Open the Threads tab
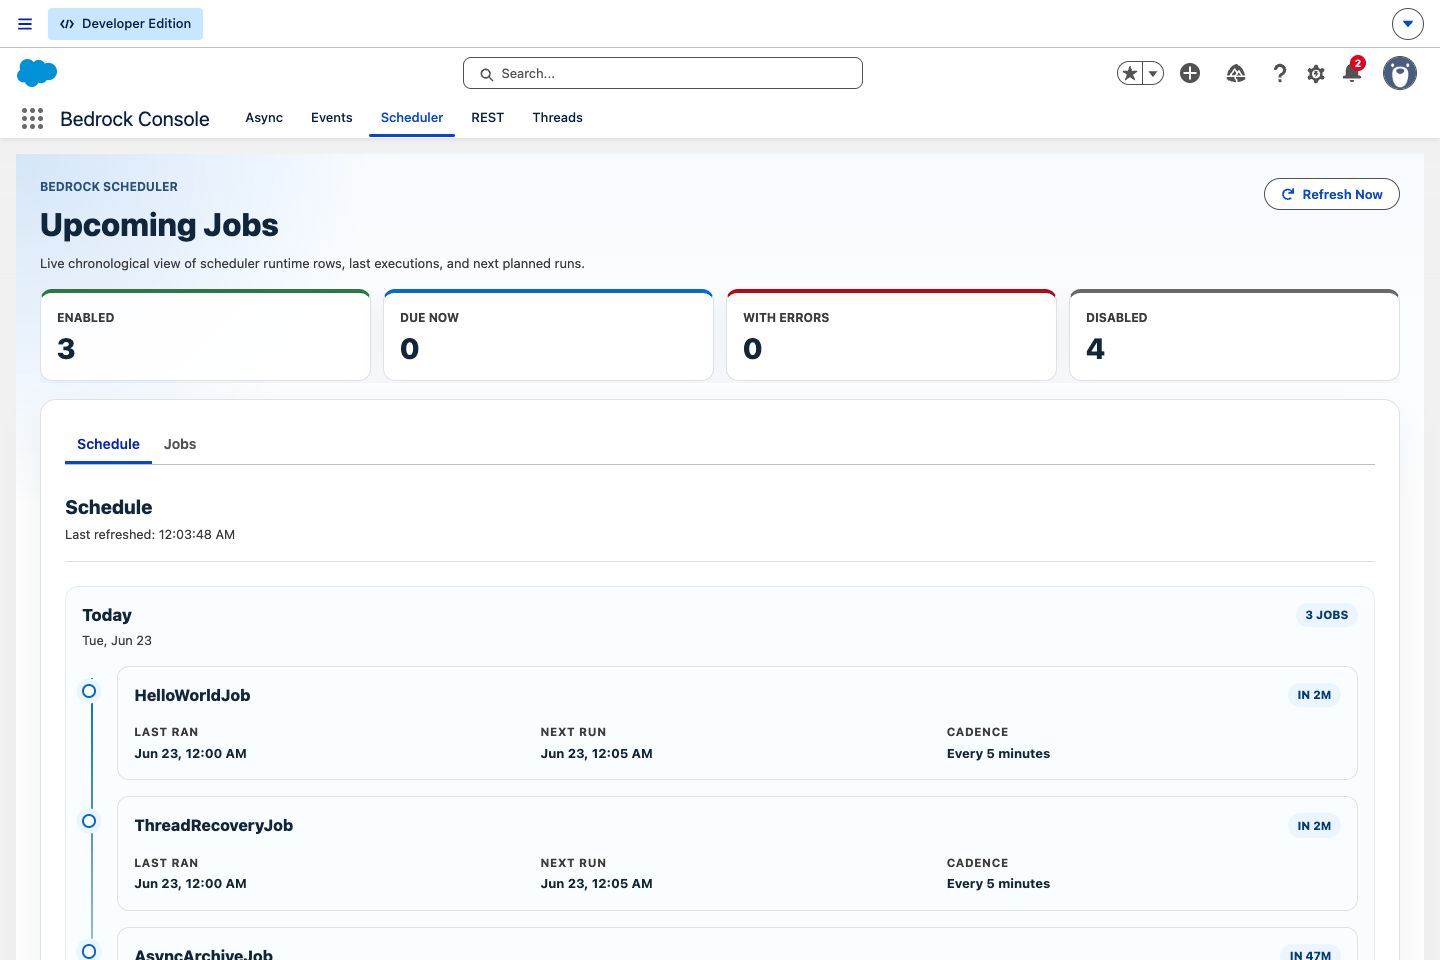 tap(557, 118)
